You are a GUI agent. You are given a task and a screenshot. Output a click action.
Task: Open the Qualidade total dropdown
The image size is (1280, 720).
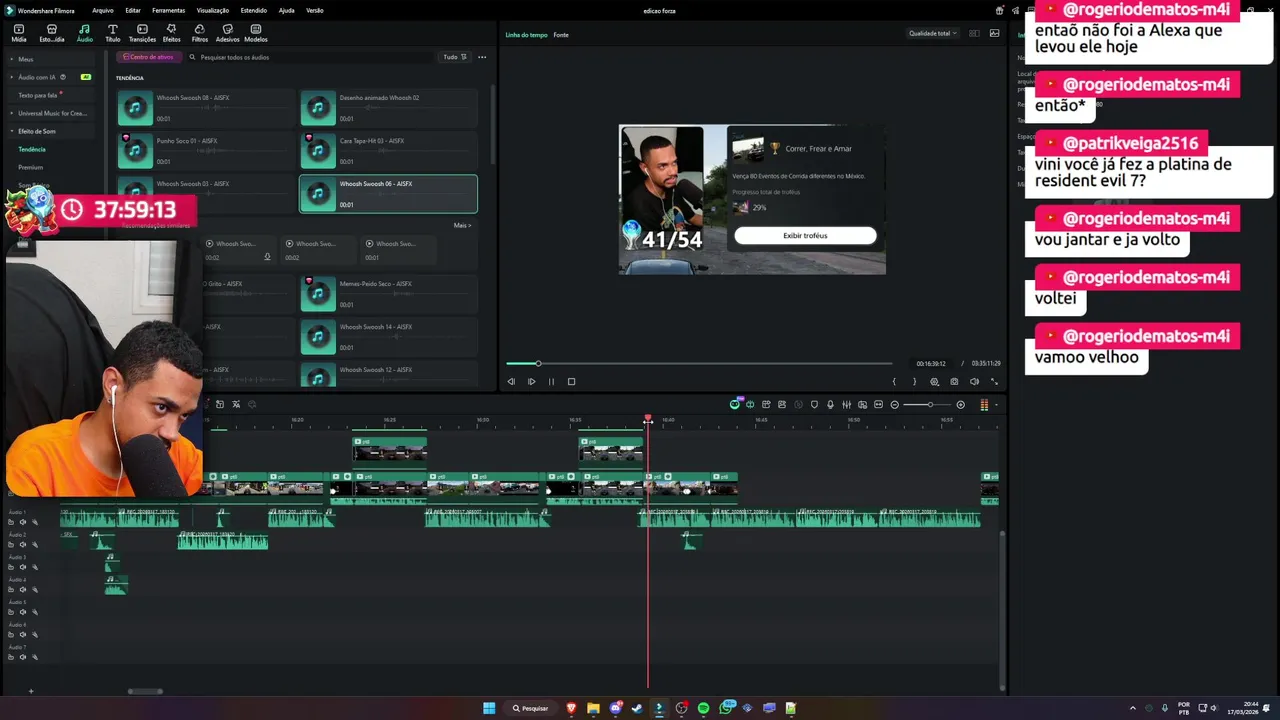932,33
